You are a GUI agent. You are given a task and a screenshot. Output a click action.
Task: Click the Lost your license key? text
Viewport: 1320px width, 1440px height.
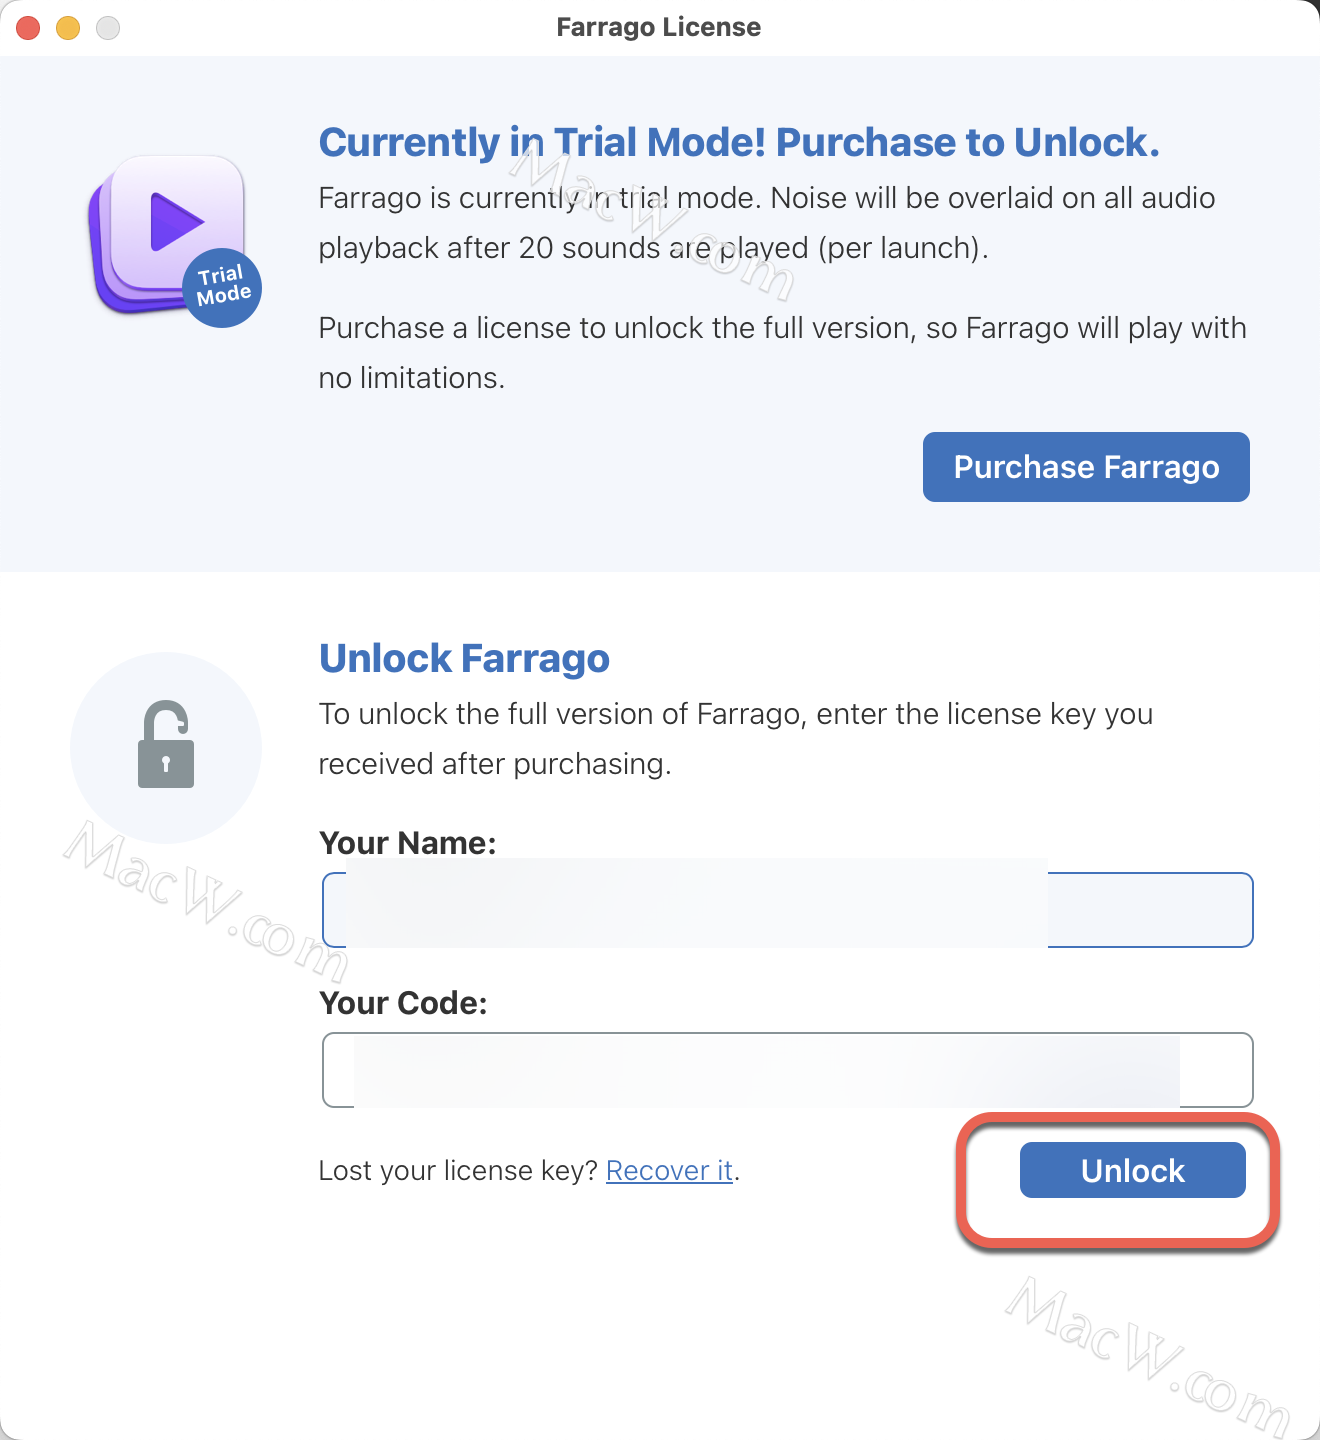click(458, 1171)
